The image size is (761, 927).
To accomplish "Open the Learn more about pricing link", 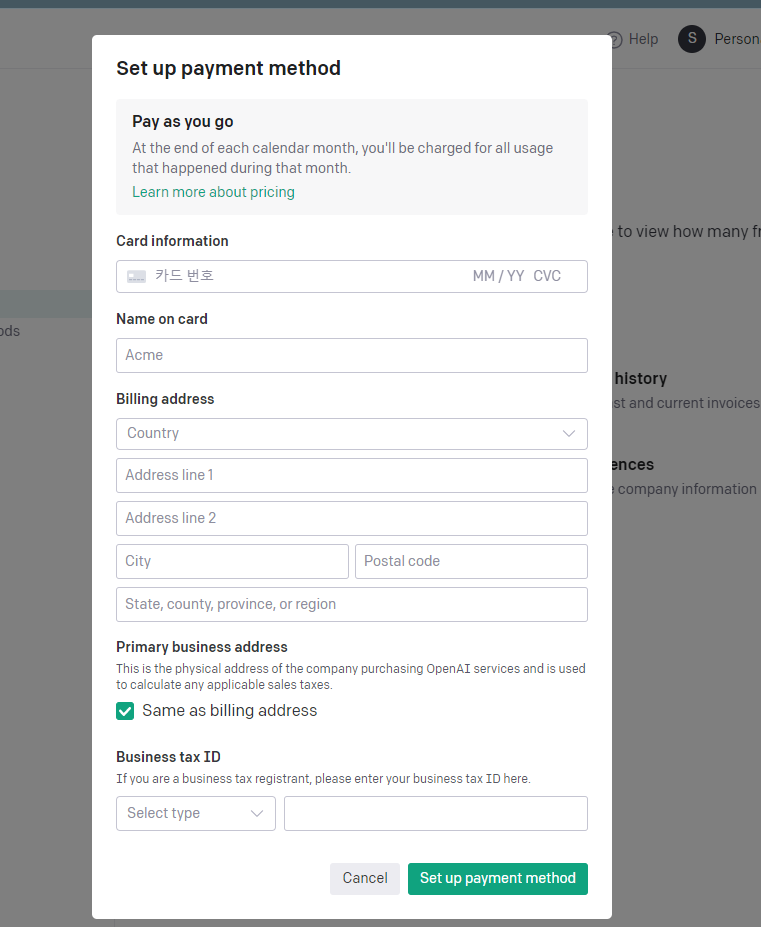I will pyautogui.click(x=213, y=192).
